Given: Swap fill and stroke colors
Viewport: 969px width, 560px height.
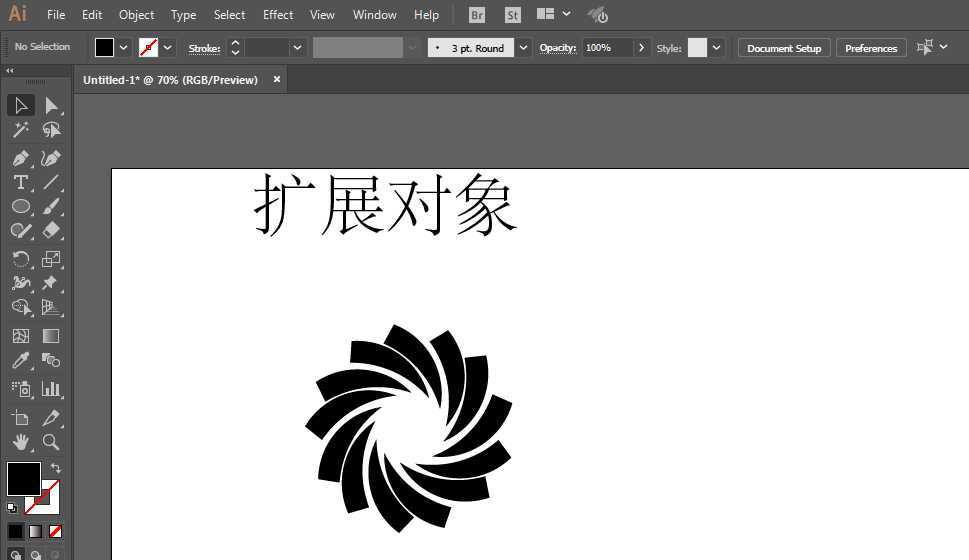Looking at the screenshot, I should click(x=55, y=468).
